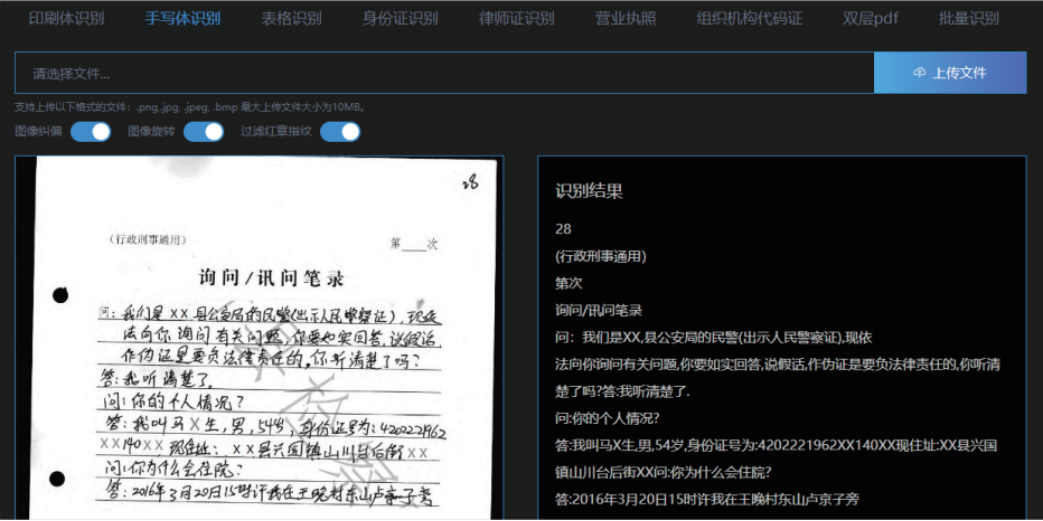Click the 请选择文件 file input field
Viewport: 1043px width, 521px height.
click(444, 73)
